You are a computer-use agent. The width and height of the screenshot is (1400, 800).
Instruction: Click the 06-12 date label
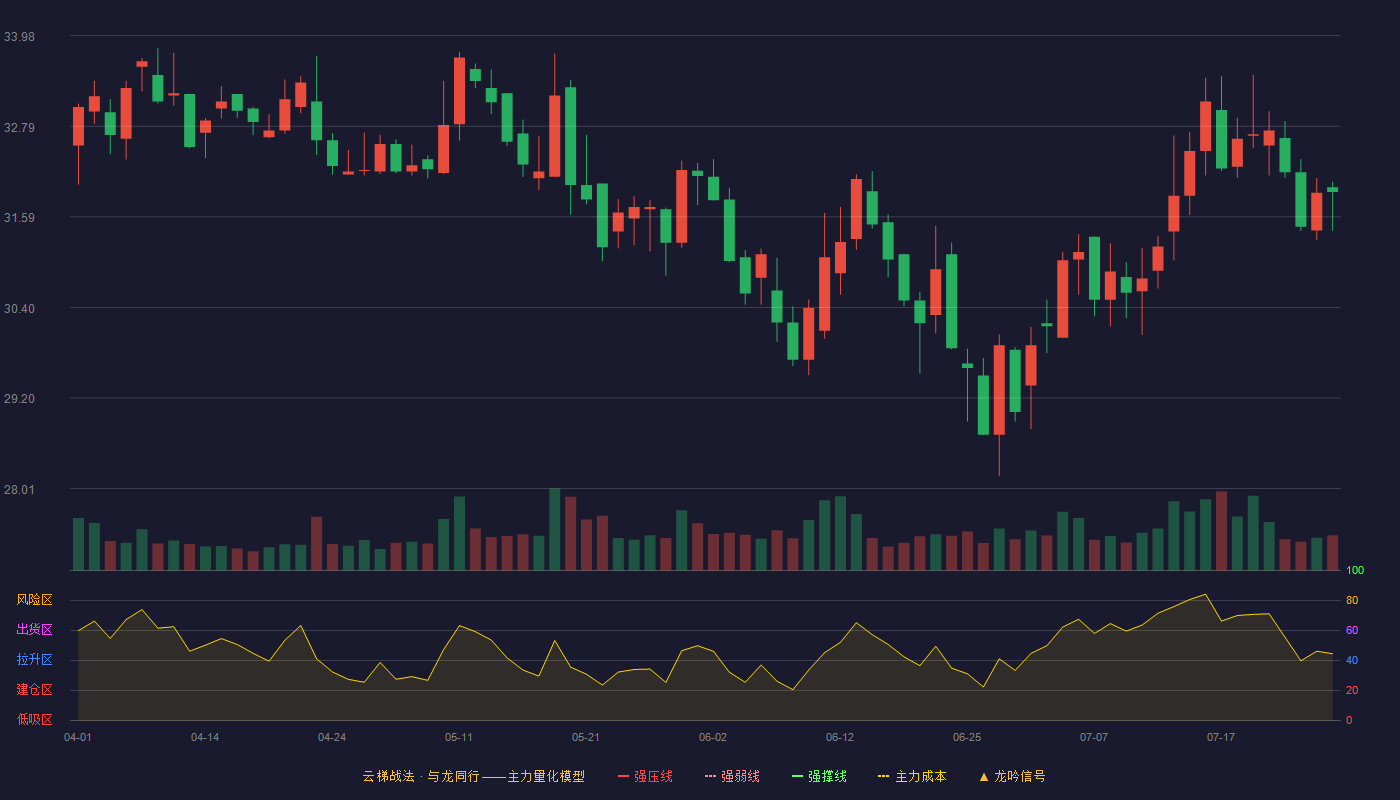coord(840,737)
